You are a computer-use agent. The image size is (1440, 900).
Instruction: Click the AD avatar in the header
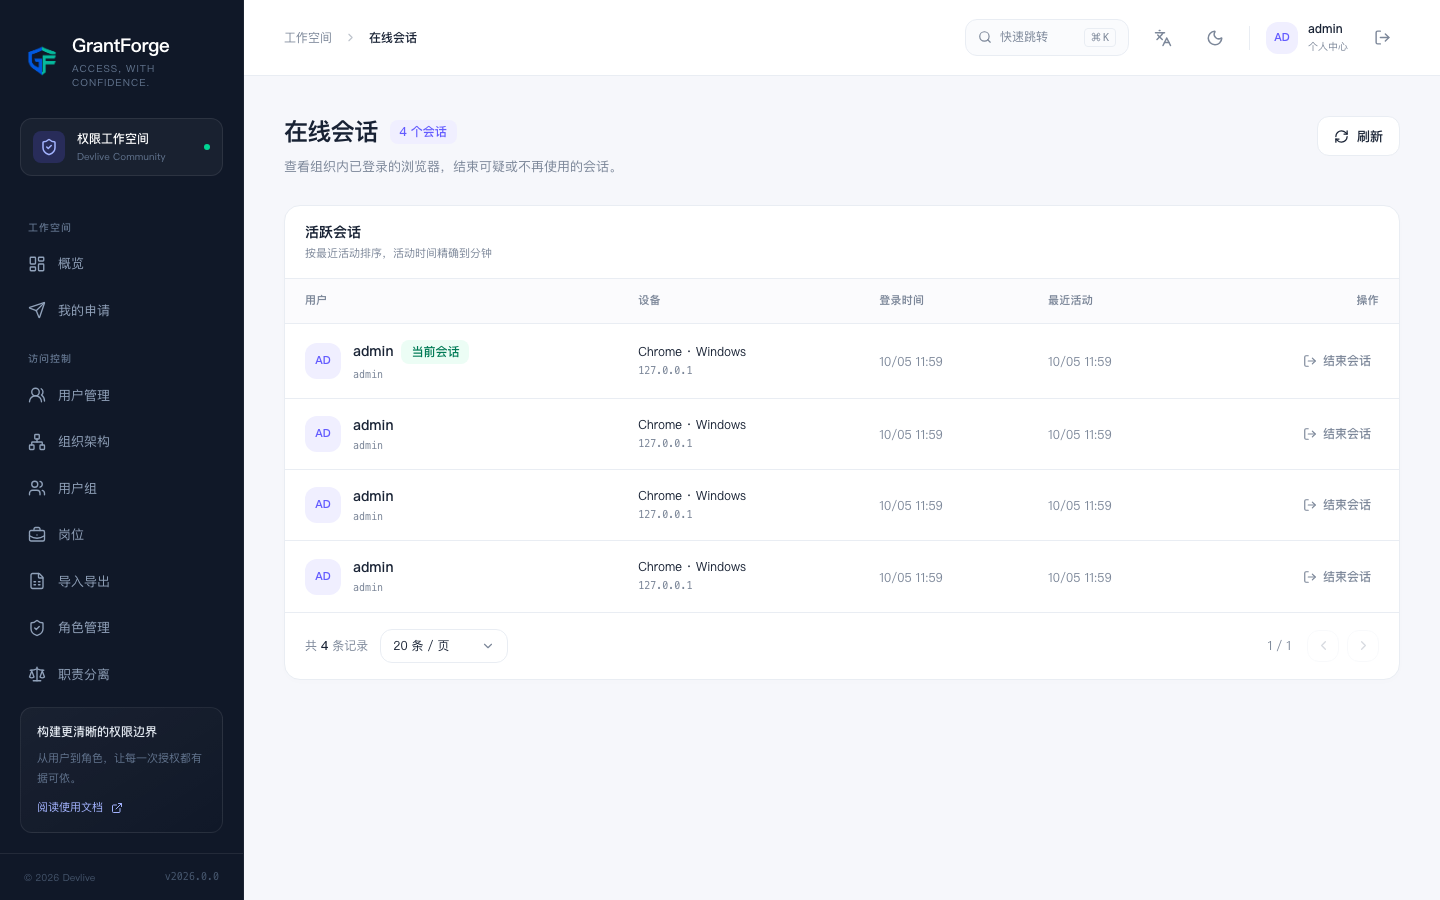1282,38
